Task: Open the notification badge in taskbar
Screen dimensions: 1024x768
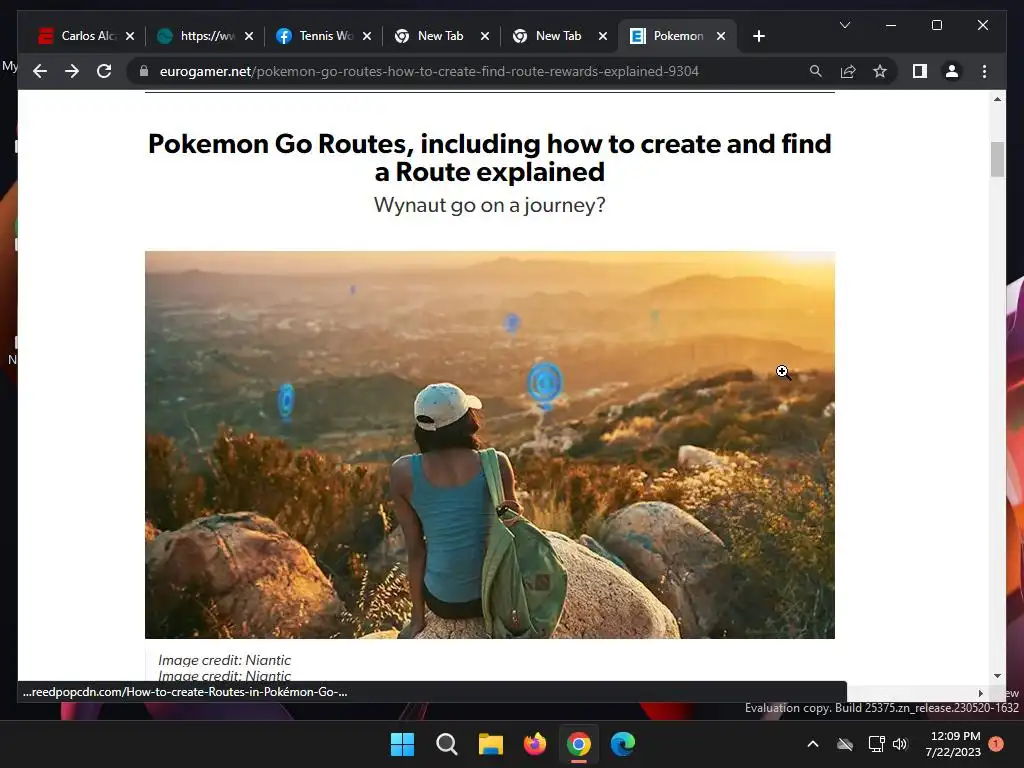Action: 996,744
